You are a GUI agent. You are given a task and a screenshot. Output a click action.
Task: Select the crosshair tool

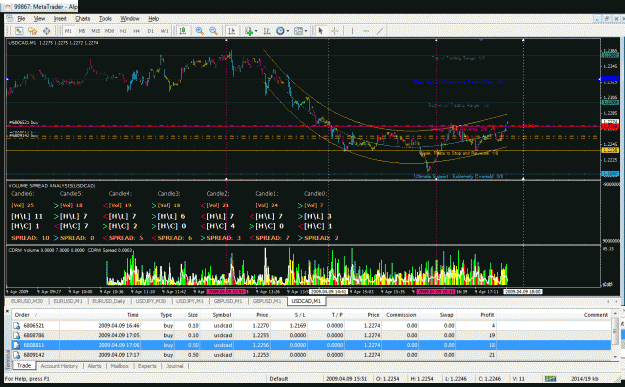tap(335, 31)
